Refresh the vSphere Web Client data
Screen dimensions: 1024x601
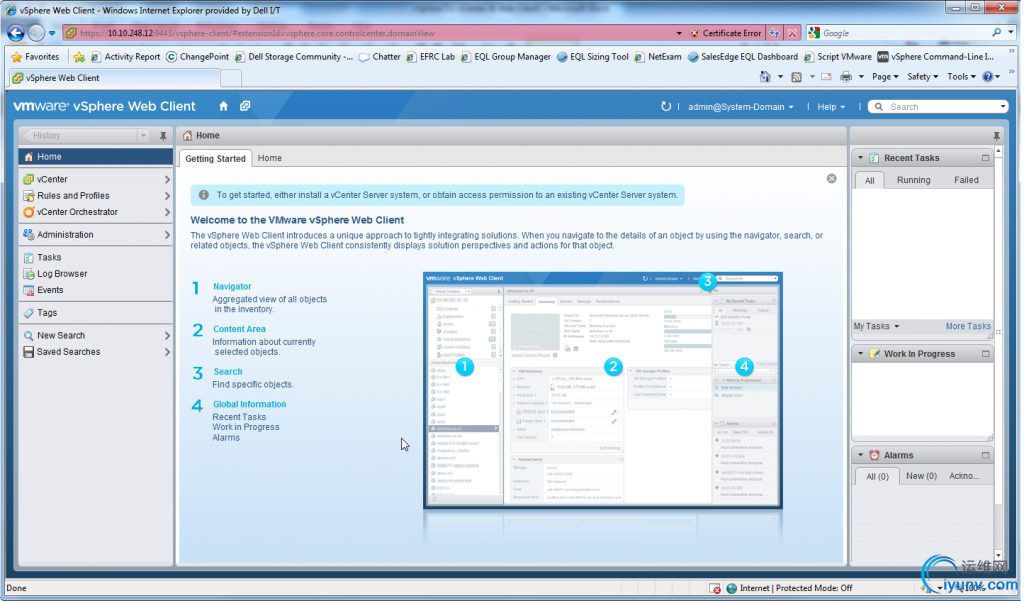[665, 106]
